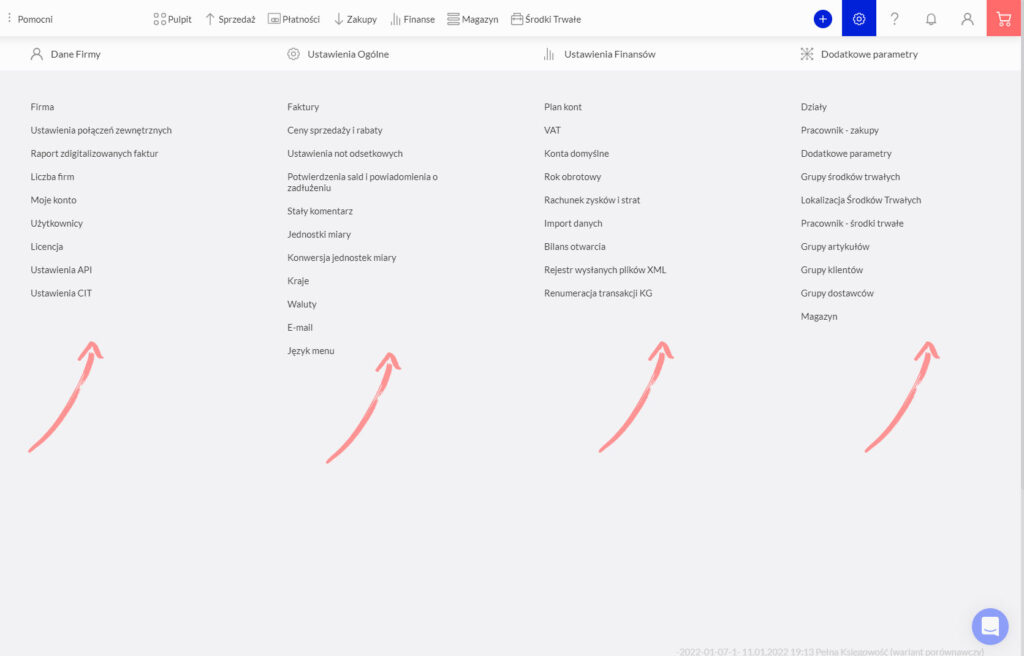This screenshot has height=656, width=1024.
Task: Open Potwierdzenia sald i powiadomienia o zadłużeniu
Action: pyautogui.click(x=362, y=182)
